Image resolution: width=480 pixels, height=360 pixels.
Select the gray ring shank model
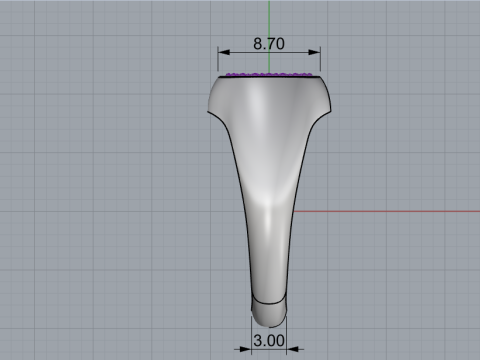click(x=269, y=201)
